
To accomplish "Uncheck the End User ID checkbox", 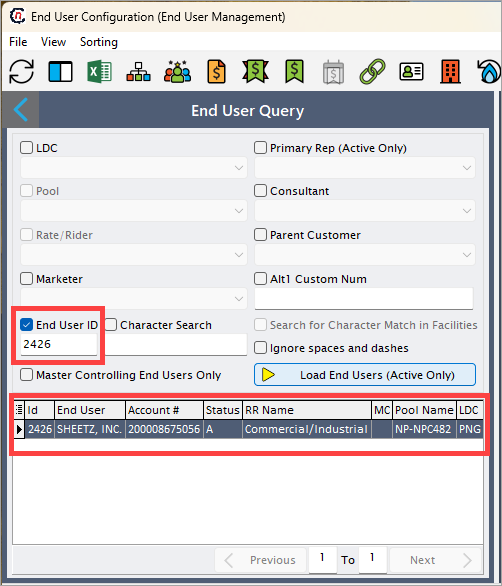I will pyautogui.click(x=27, y=325).
